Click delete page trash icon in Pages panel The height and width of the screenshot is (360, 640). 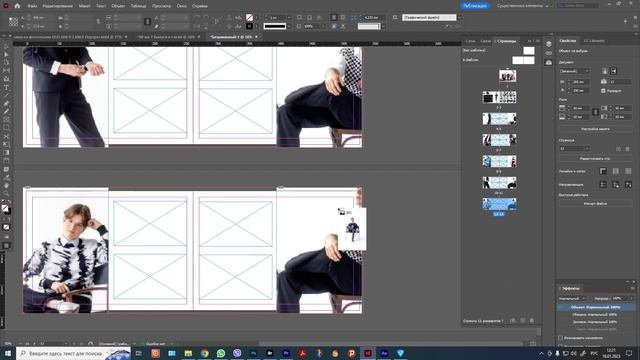[531, 321]
